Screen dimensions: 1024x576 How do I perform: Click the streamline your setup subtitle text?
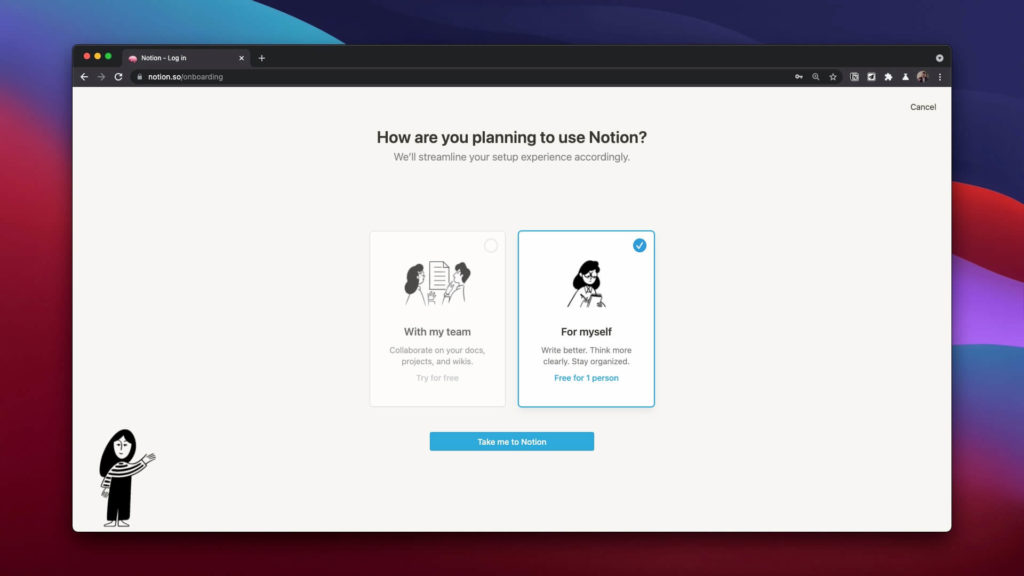pyautogui.click(x=512, y=157)
